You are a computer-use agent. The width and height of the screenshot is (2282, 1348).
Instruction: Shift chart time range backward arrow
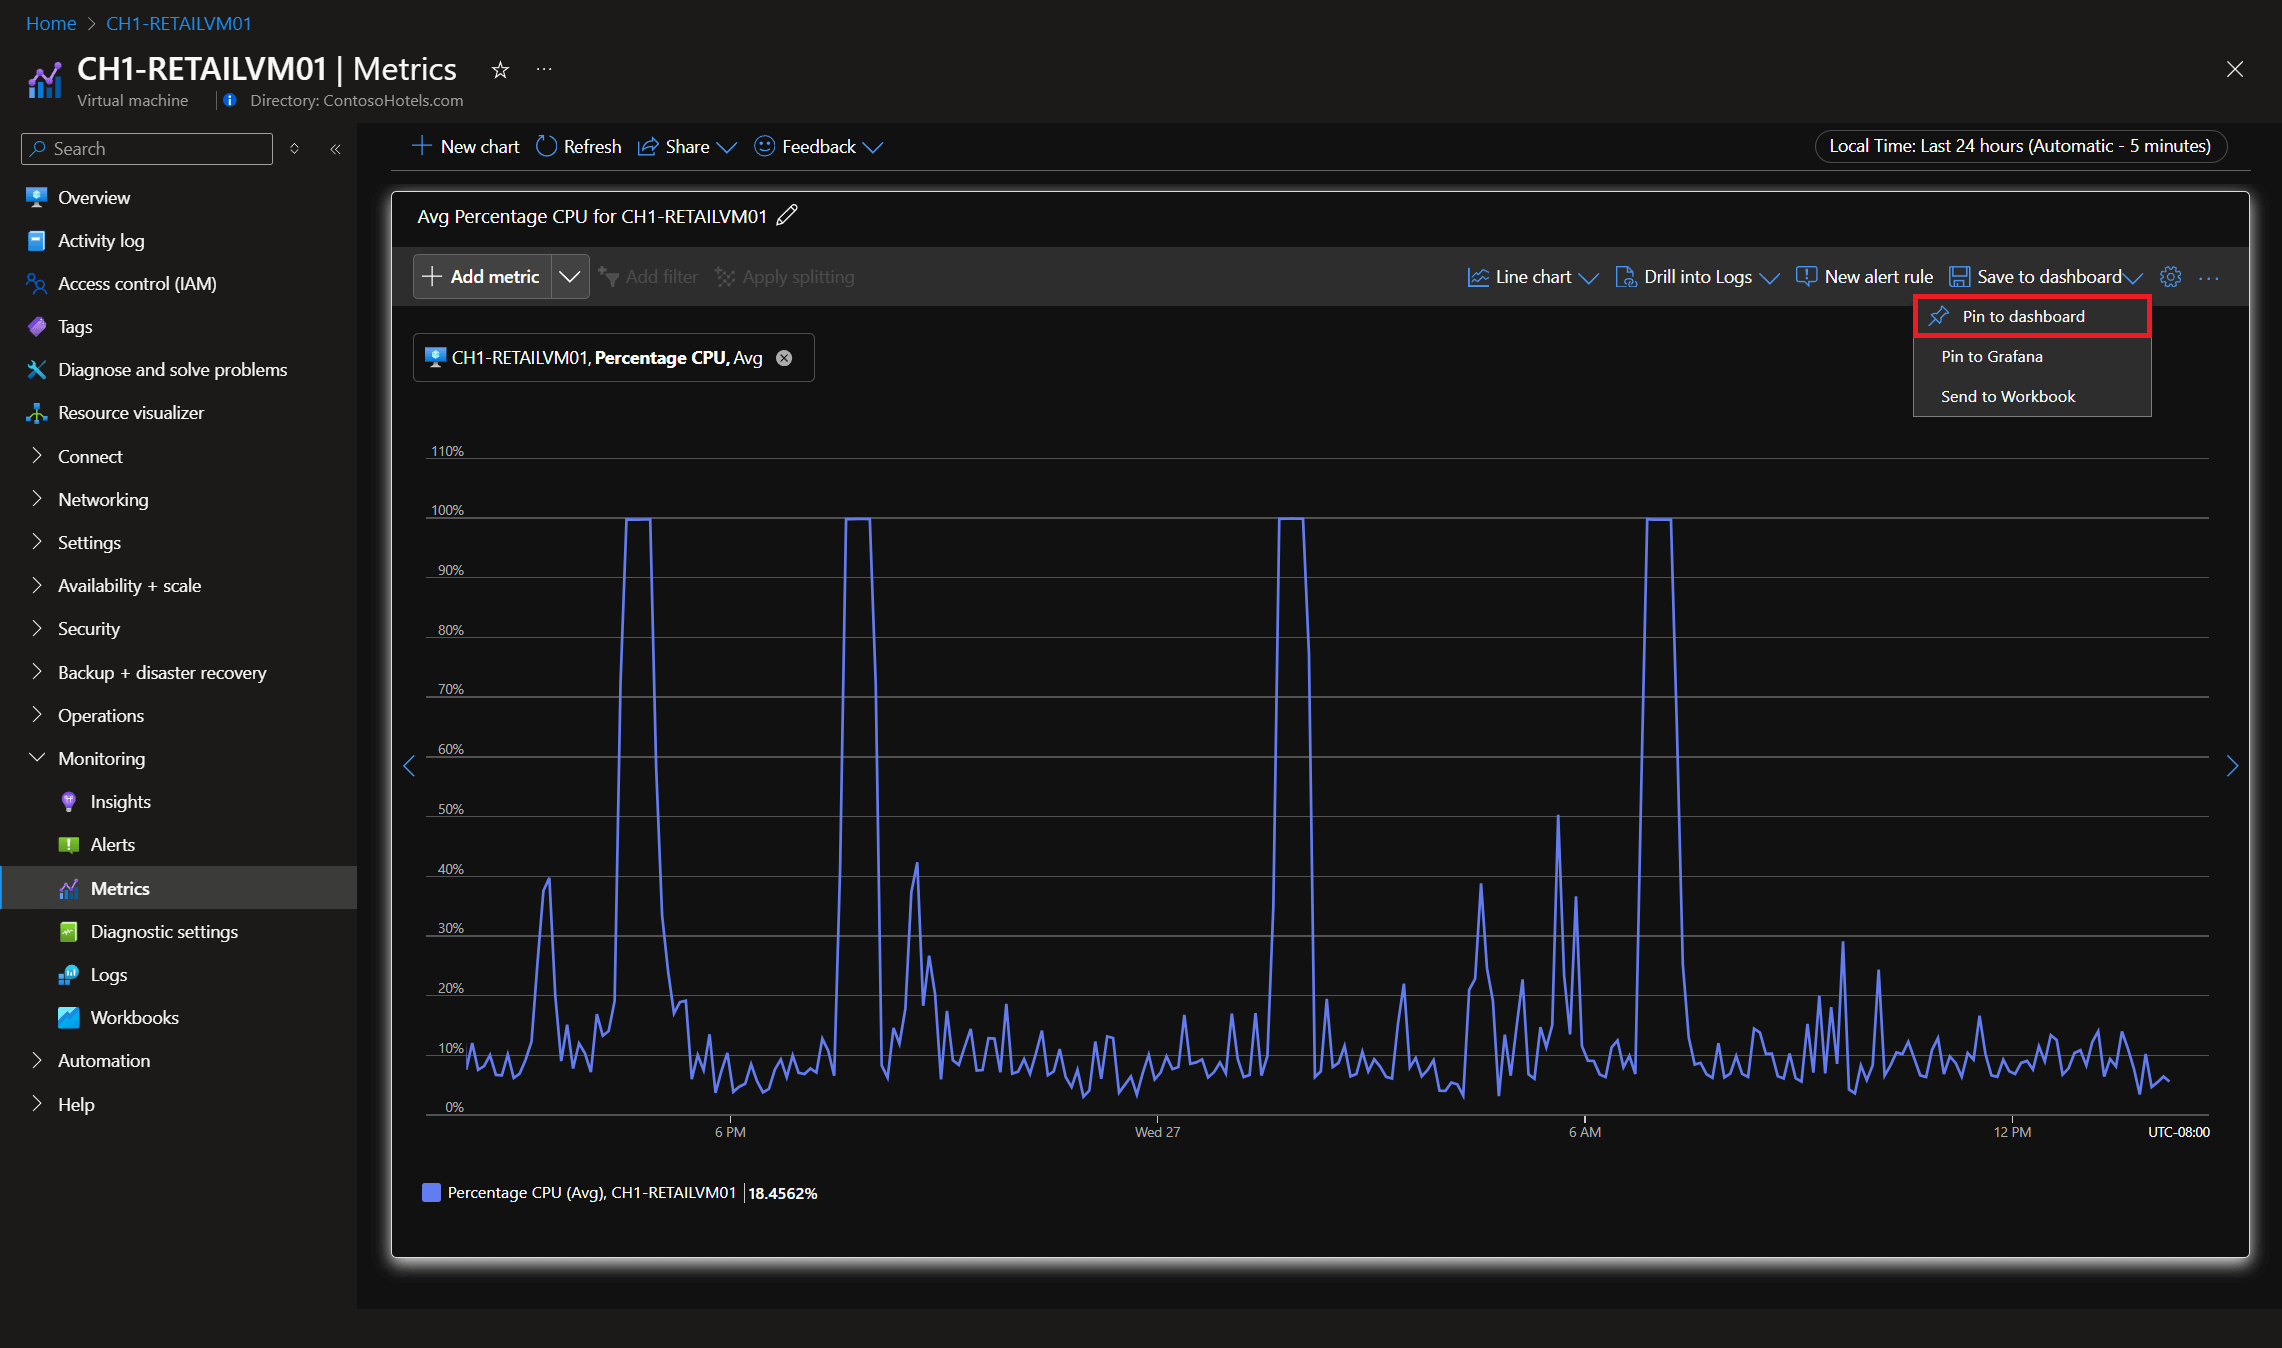pos(409,766)
